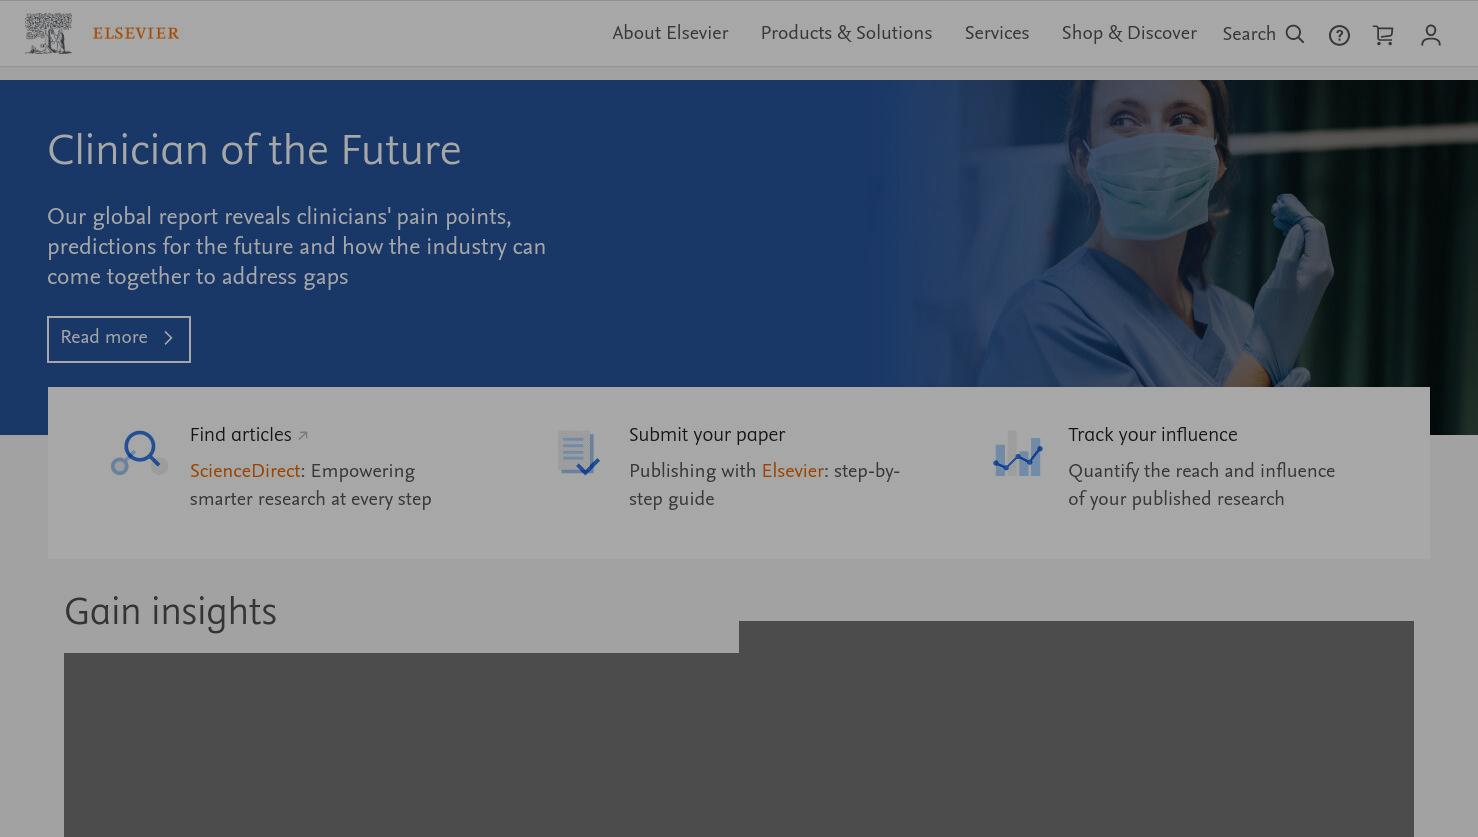
Task: Open the Shop & Discover menu
Action: pyautogui.click(x=1129, y=33)
